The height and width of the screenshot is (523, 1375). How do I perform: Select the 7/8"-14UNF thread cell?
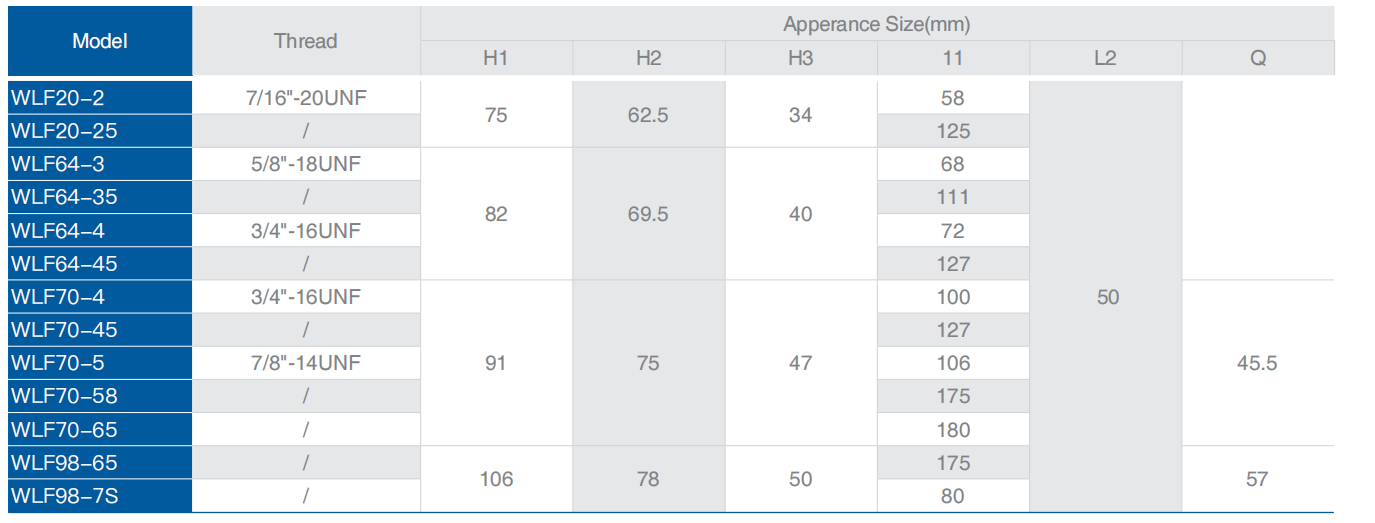point(306,363)
